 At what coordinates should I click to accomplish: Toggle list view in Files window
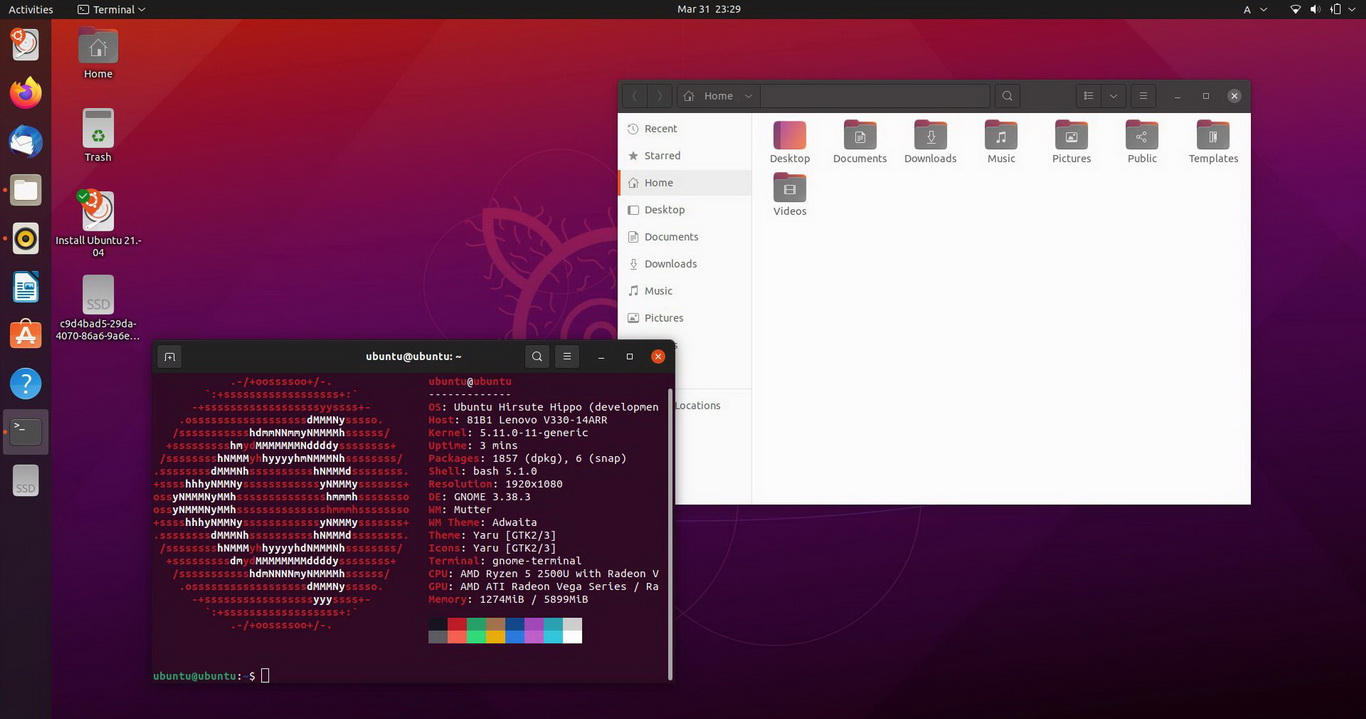(1088, 96)
